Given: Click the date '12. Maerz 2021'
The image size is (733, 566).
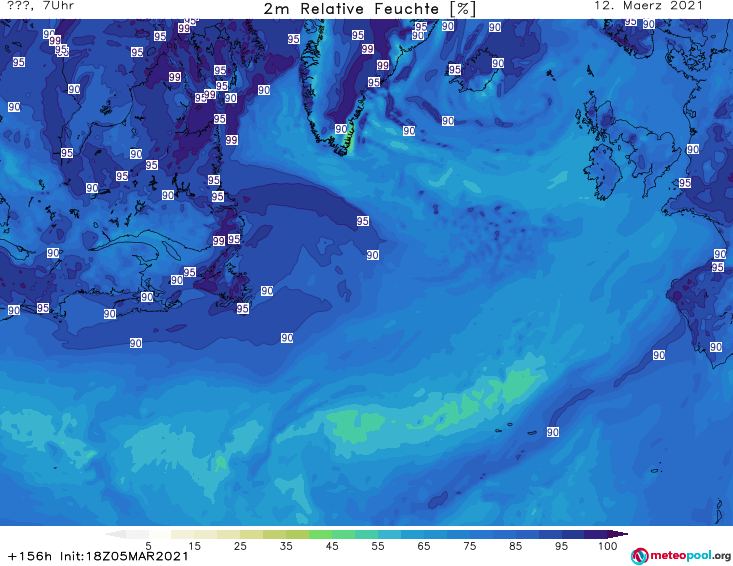Looking at the screenshot, I should point(648,6).
